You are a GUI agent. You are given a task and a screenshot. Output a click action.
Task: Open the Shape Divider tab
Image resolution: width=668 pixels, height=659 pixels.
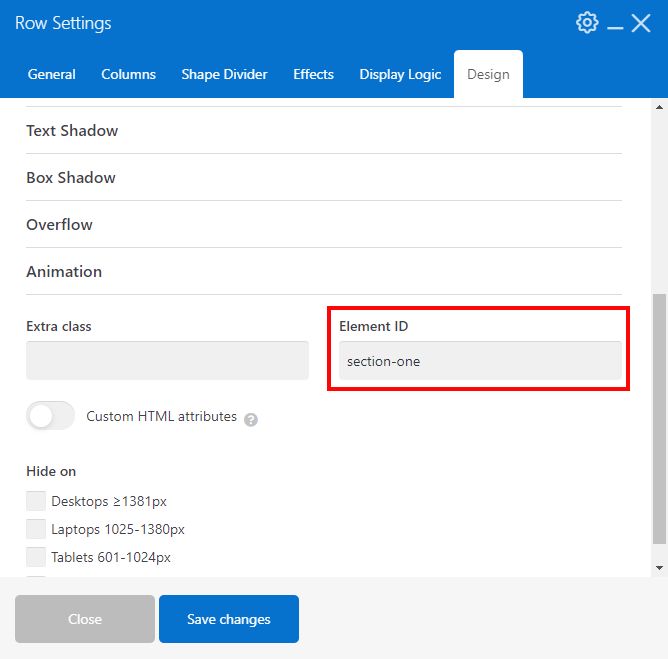point(224,74)
